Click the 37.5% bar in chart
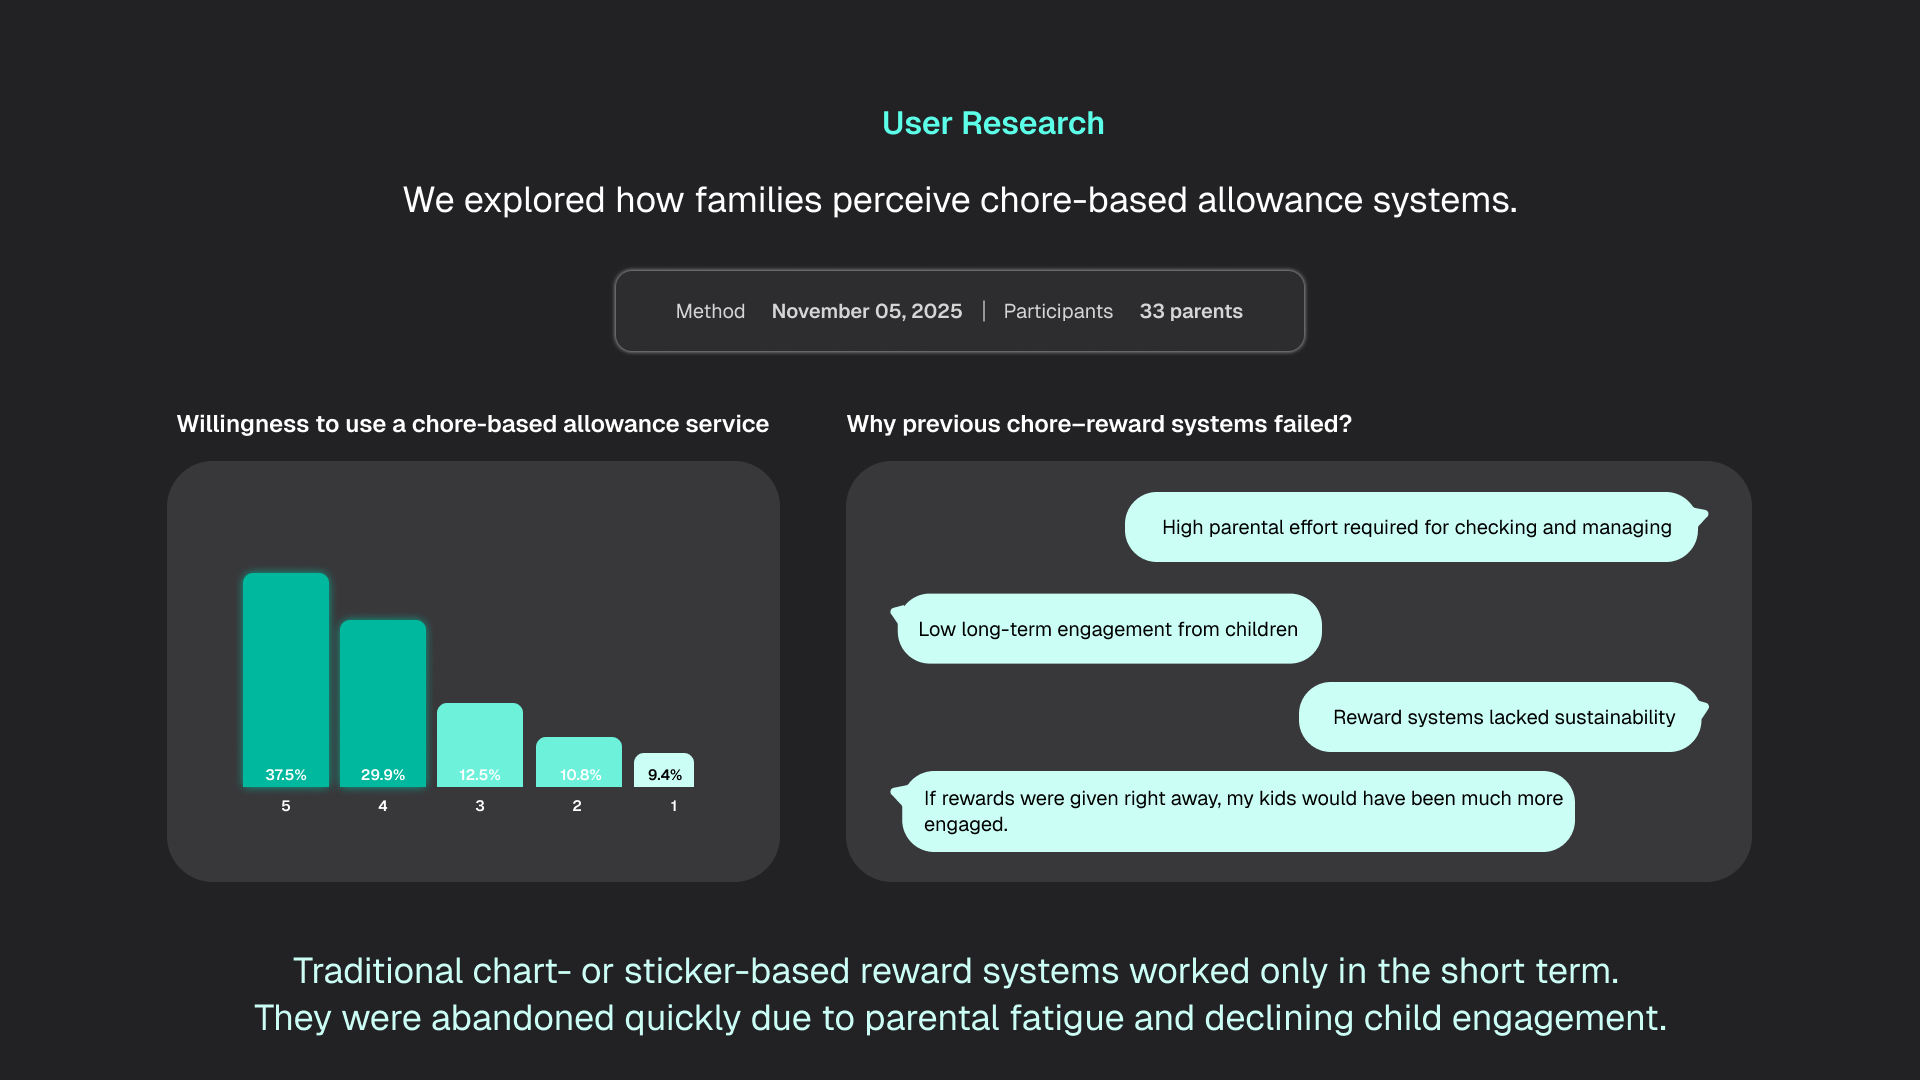The height and width of the screenshot is (1080, 1920). (286, 680)
